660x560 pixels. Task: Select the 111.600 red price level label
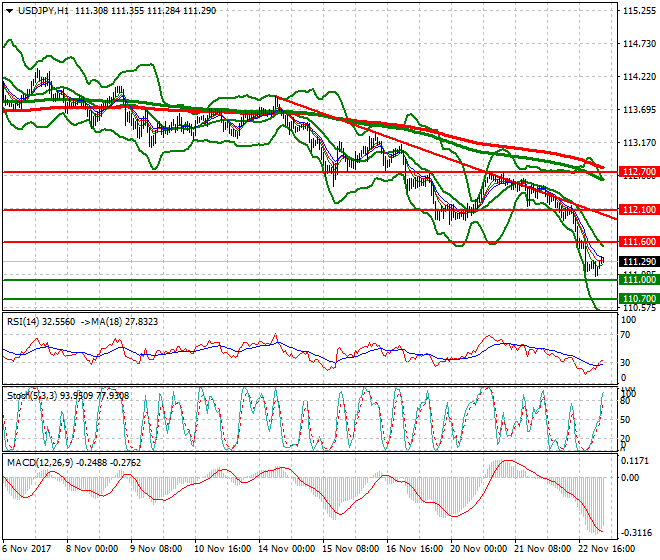639,242
